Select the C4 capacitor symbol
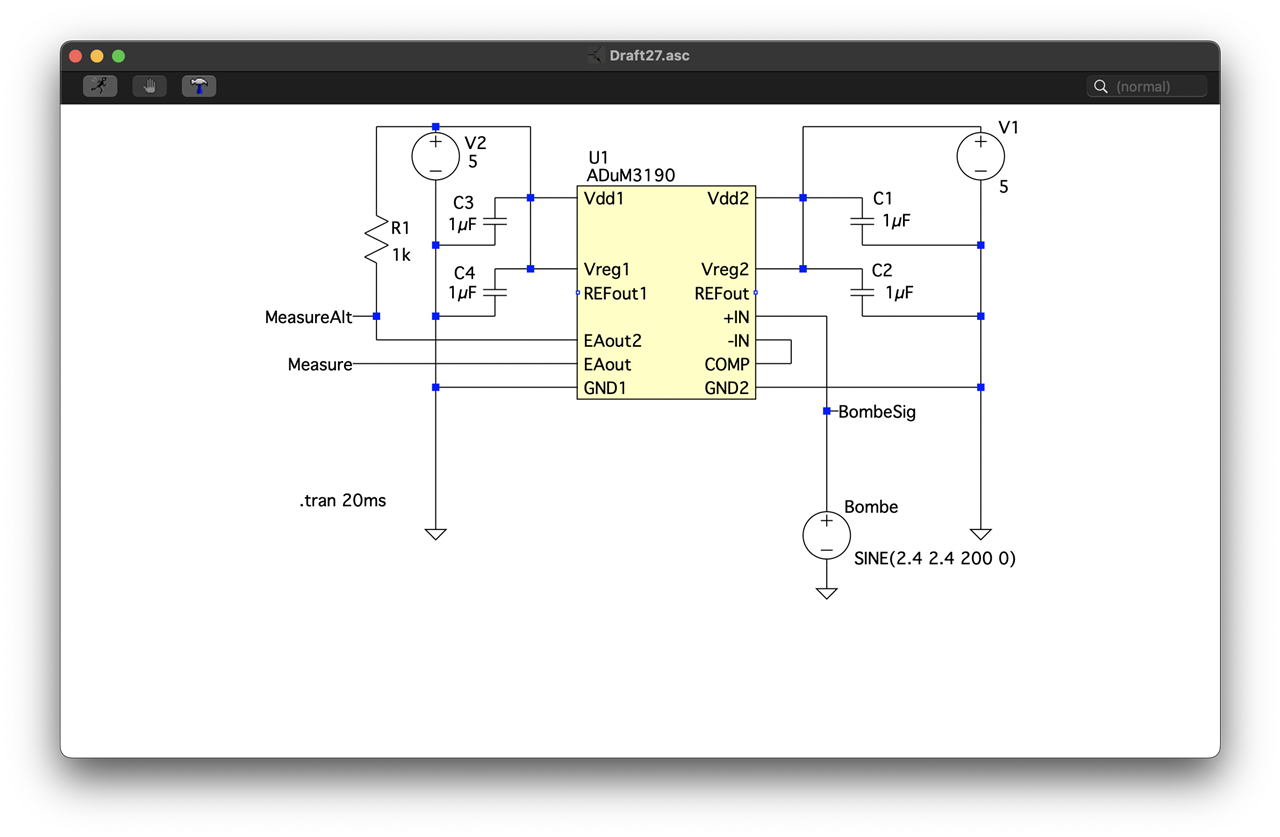This screenshot has height=837, width=1280. coord(494,293)
